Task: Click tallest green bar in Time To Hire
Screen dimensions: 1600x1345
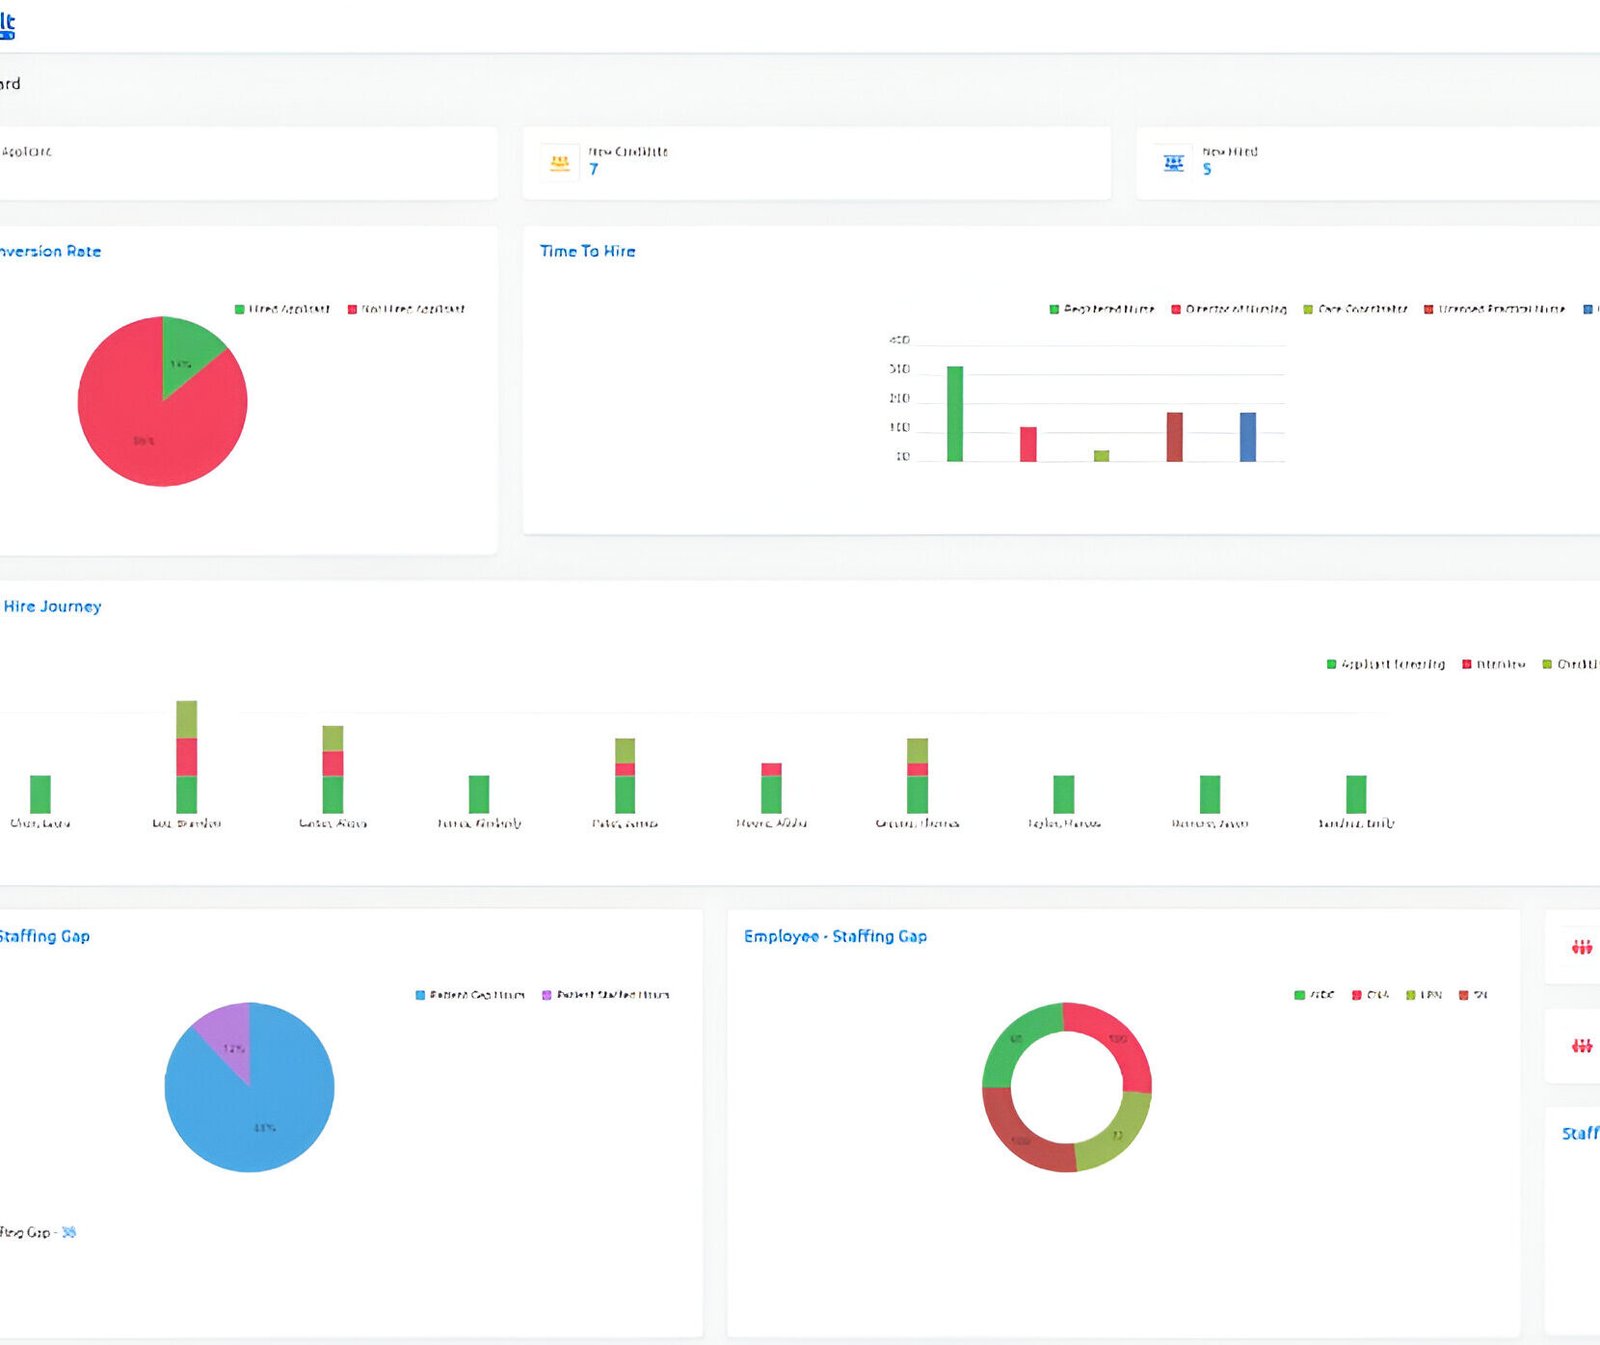Action: tap(955, 414)
